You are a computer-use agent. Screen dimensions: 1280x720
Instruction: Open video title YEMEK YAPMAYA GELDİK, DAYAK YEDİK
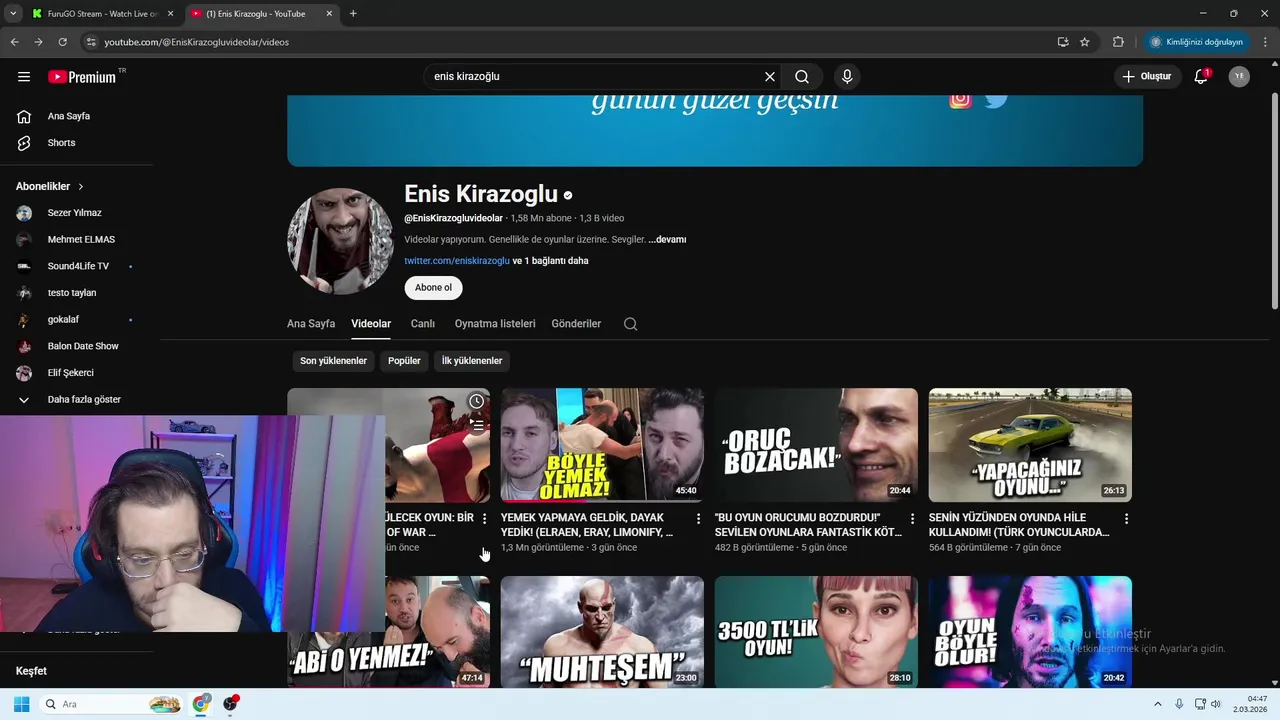tap(588, 525)
